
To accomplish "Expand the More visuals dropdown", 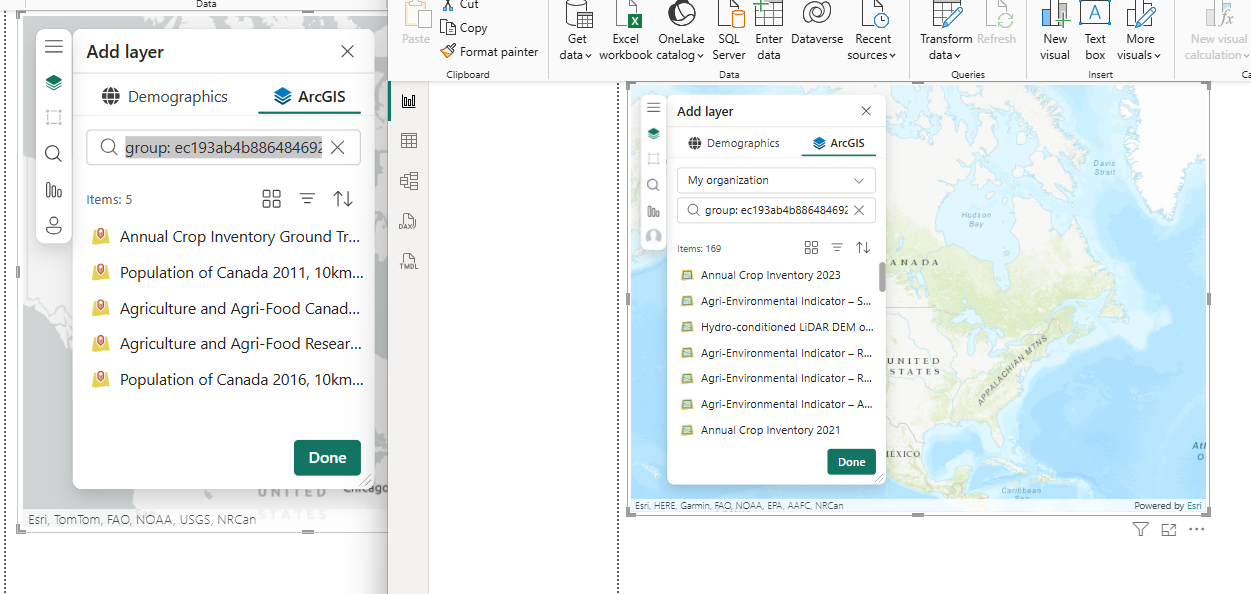I will pyautogui.click(x=1140, y=55).
